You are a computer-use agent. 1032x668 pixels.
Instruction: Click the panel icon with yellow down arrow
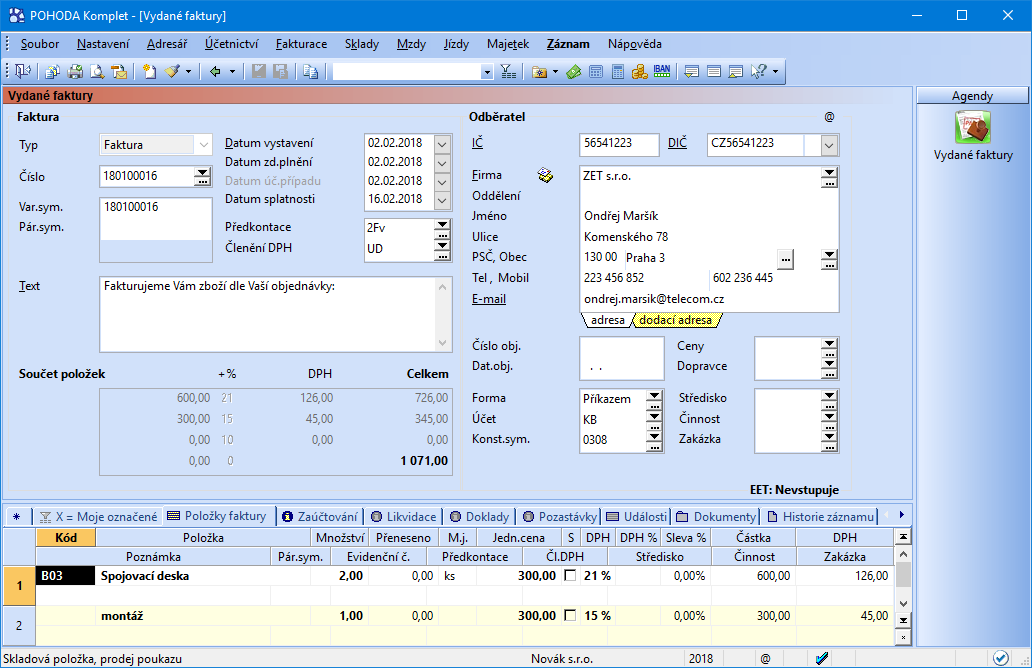(691, 71)
